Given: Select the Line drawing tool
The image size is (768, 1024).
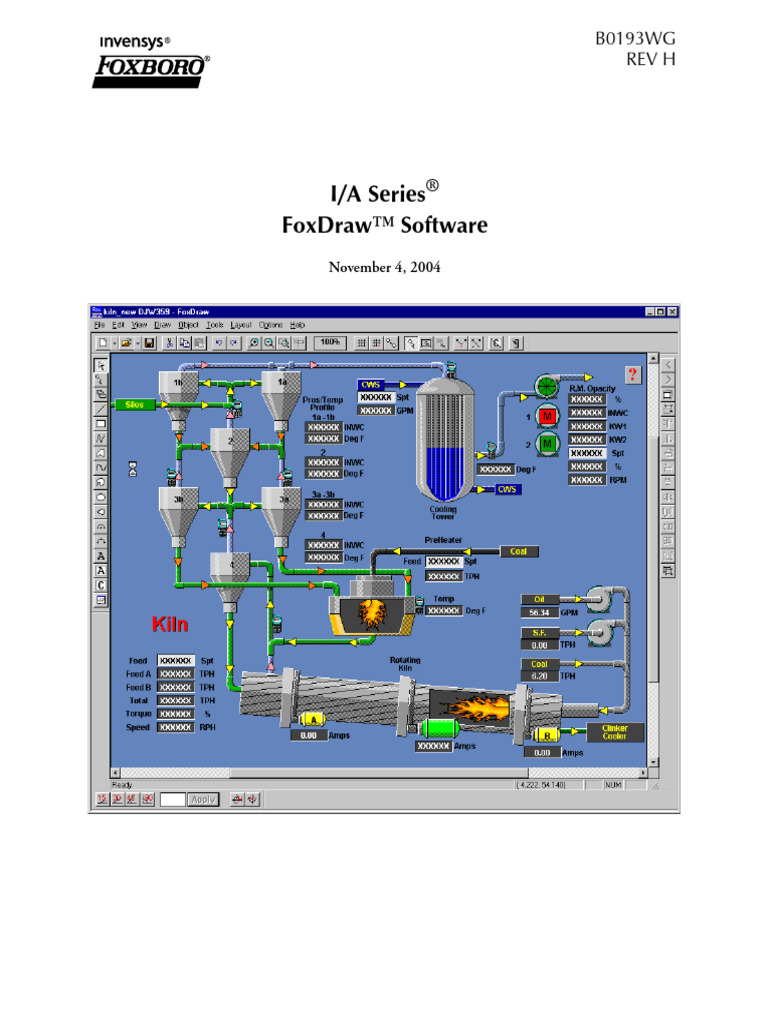Looking at the screenshot, I should click(101, 409).
